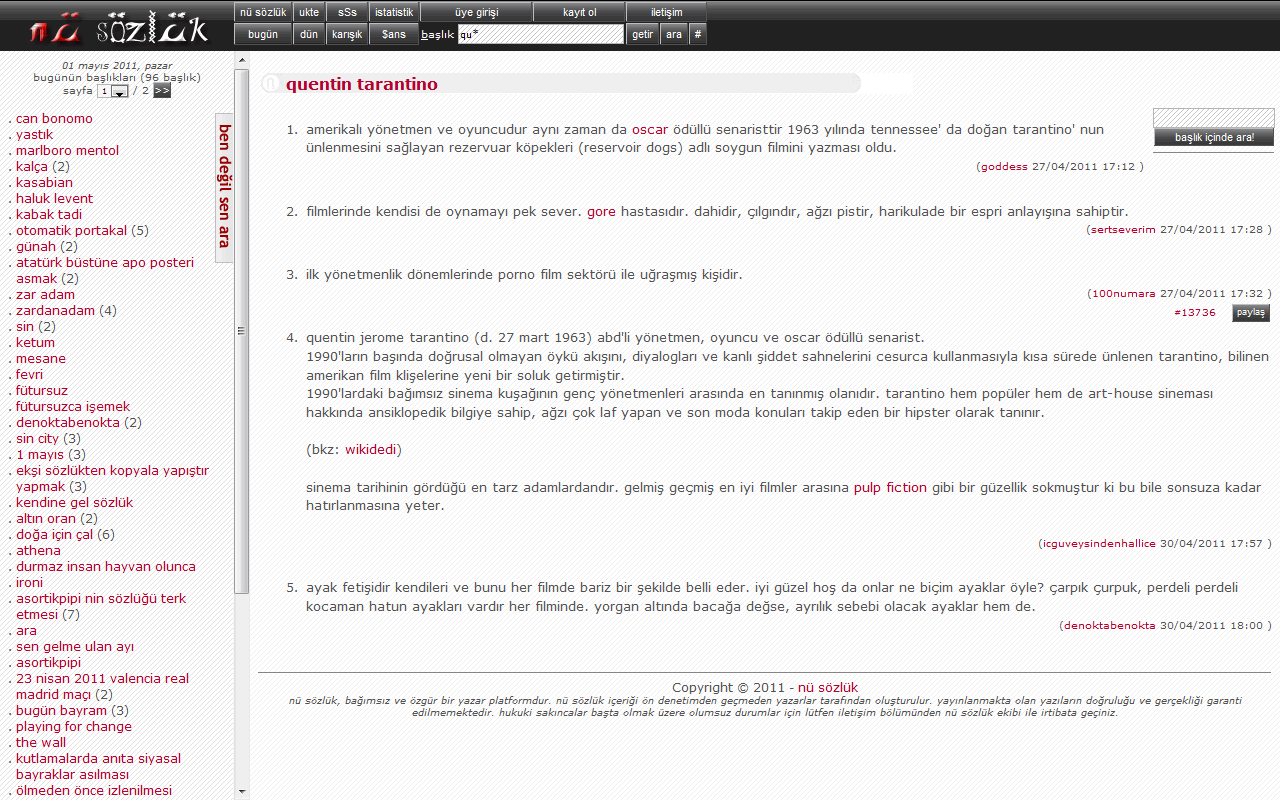Open the the wall topic
The width and height of the screenshot is (1280, 800).
pyautogui.click(x=41, y=743)
